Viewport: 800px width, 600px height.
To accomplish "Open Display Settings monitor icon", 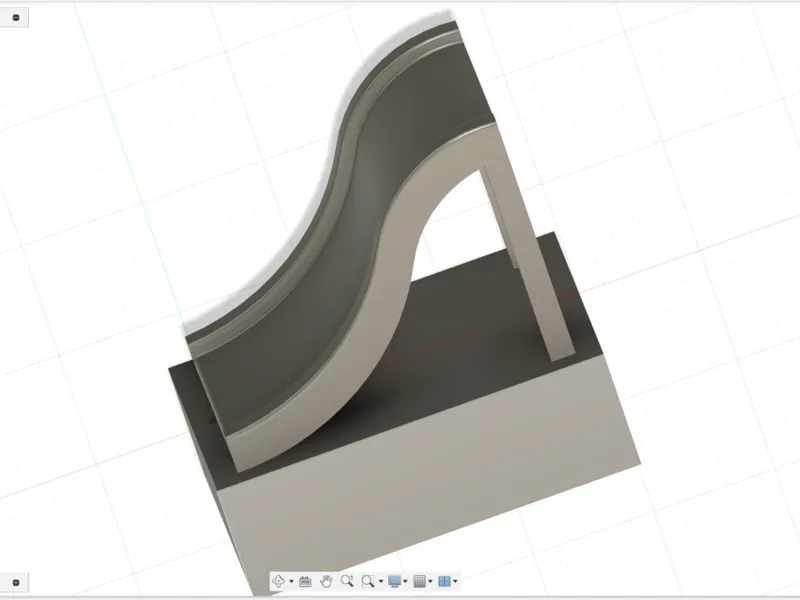I will pyautogui.click(x=394, y=581).
